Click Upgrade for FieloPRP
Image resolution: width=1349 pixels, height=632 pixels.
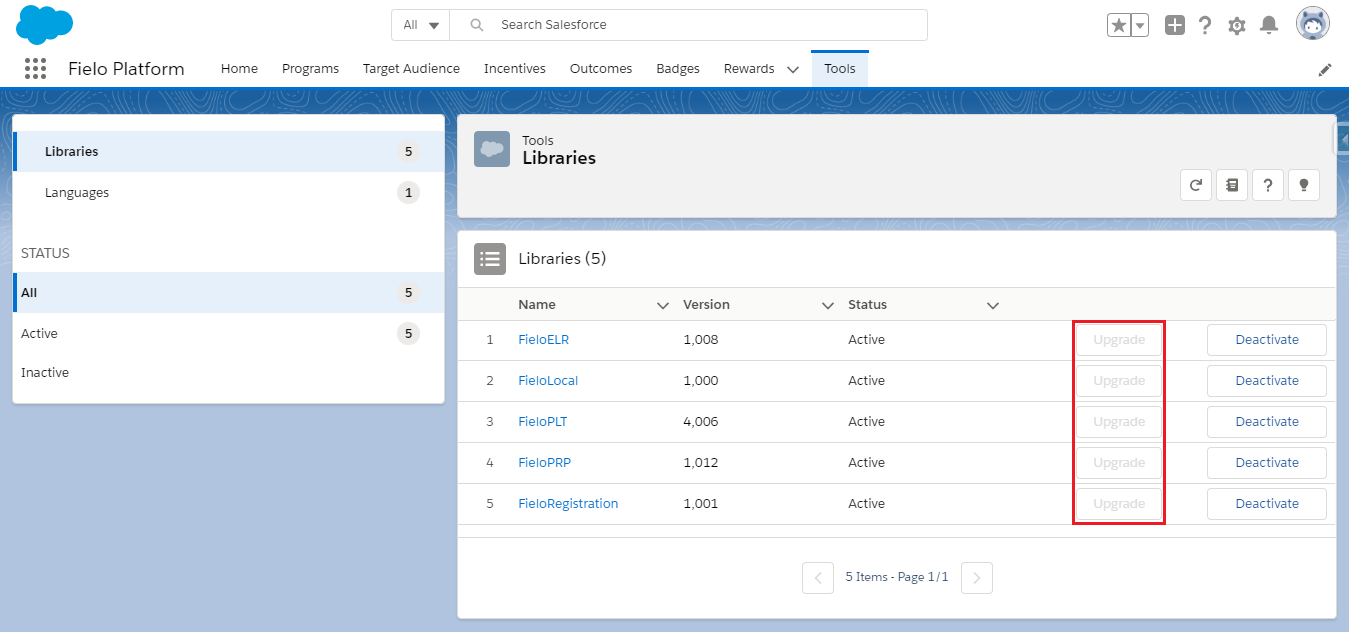pos(1119,463)
